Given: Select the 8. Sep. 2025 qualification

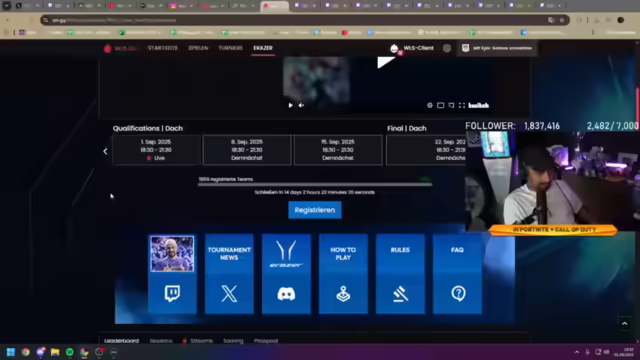Looking at the screenshot, I should (247, 150).
